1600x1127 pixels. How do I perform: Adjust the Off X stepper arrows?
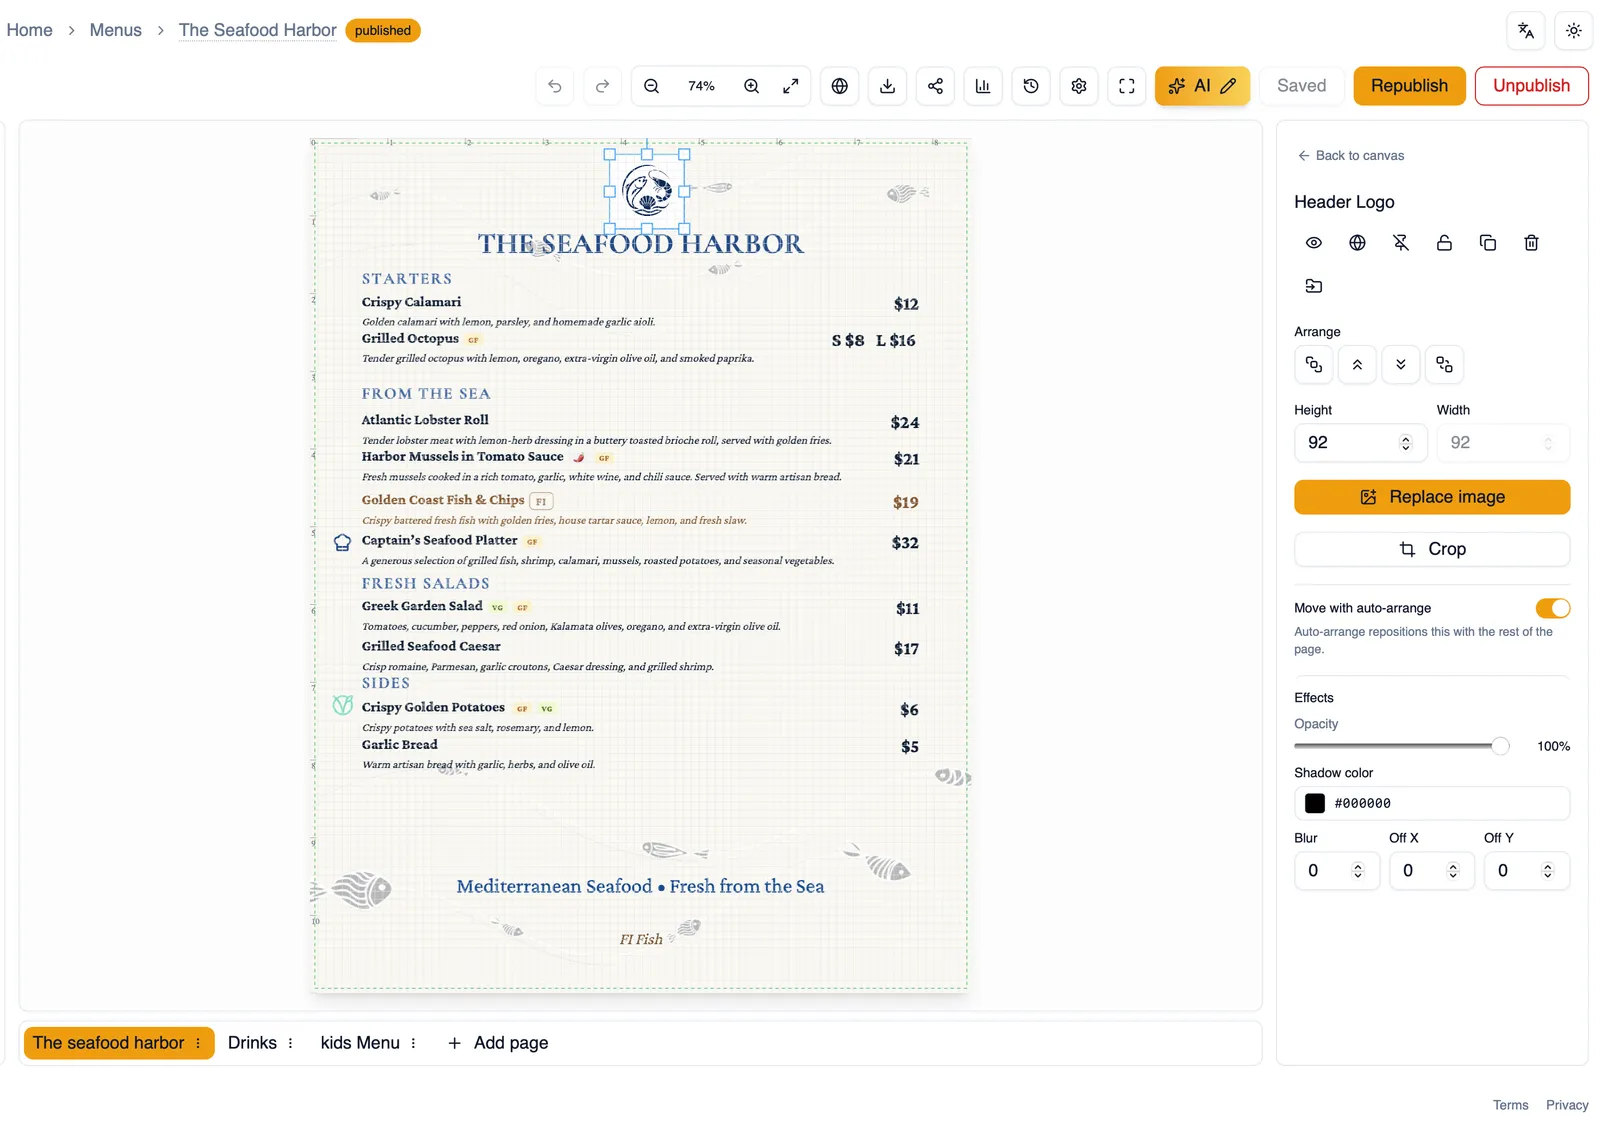(x=1453, y=871)
